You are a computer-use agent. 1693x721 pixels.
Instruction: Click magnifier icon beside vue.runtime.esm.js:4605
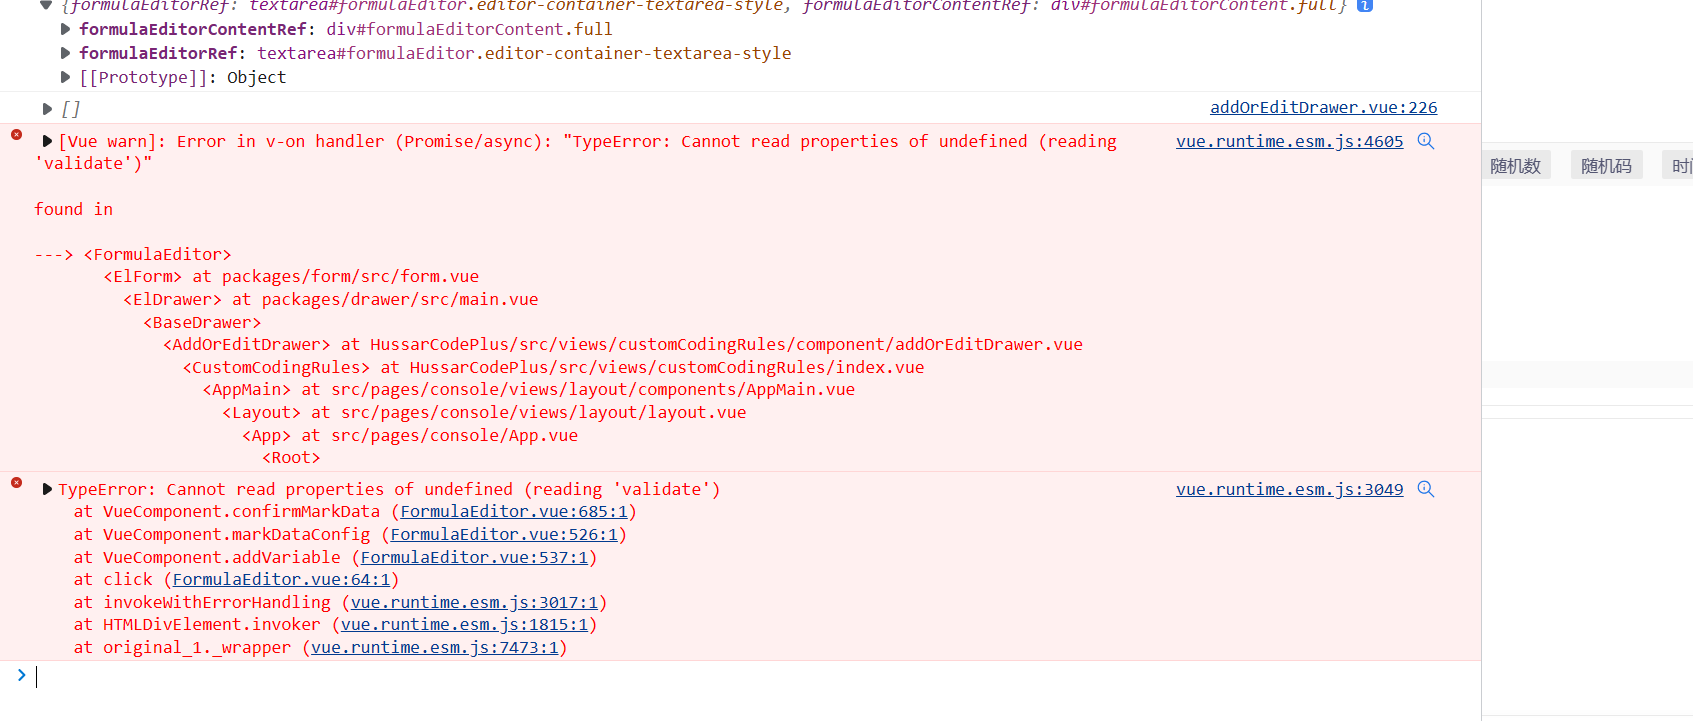(x=1426, y=141)
